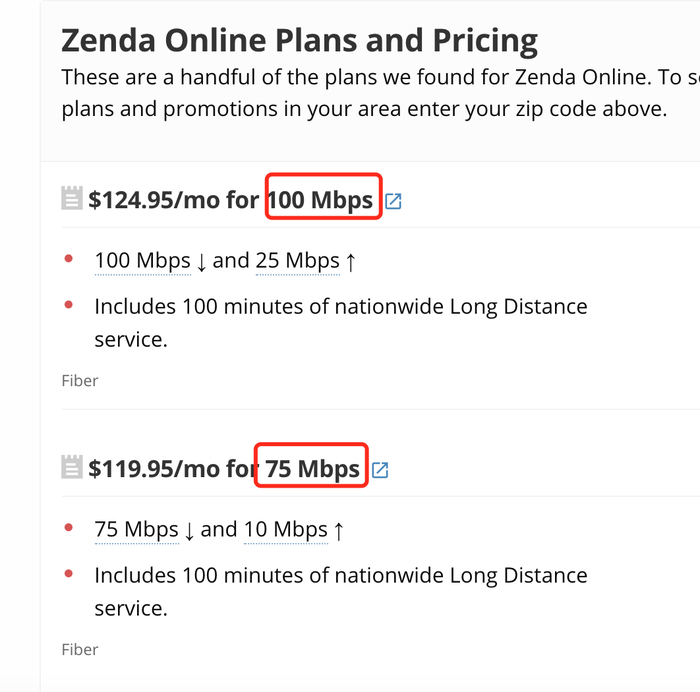The image size is (700, 692).
Task: Click the intro paragraph about Zenda Online plans
Action: pyautogui.click(x=380, y=93)
